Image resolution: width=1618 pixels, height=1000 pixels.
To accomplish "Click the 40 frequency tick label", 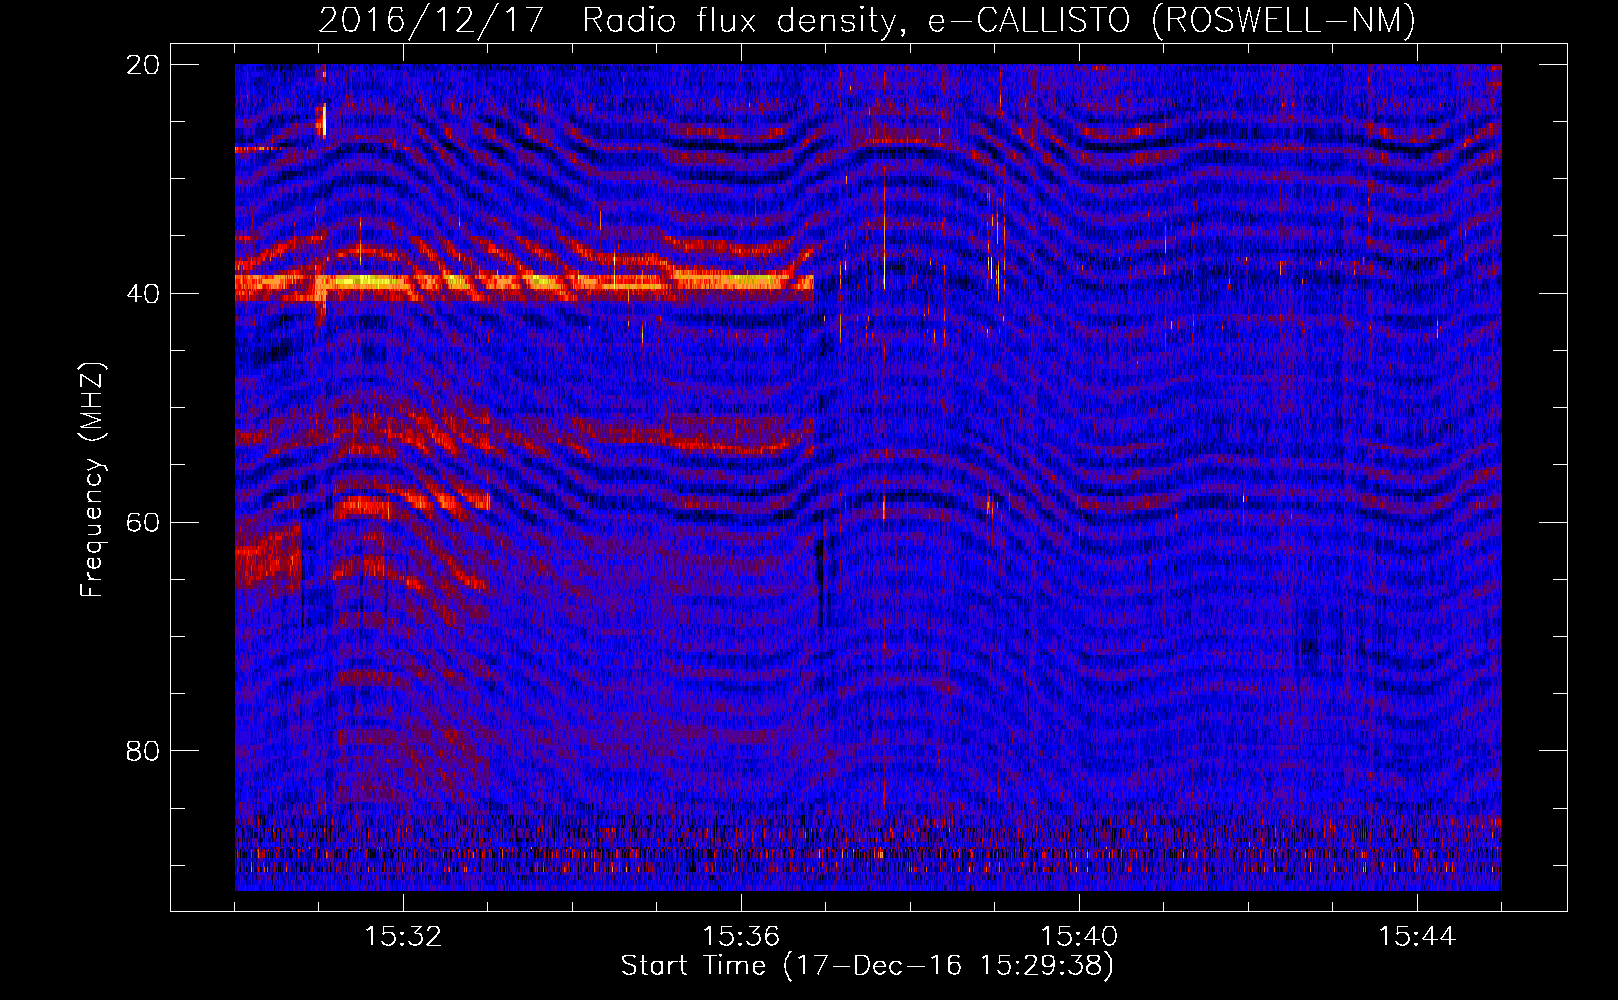I will [143, 293].
